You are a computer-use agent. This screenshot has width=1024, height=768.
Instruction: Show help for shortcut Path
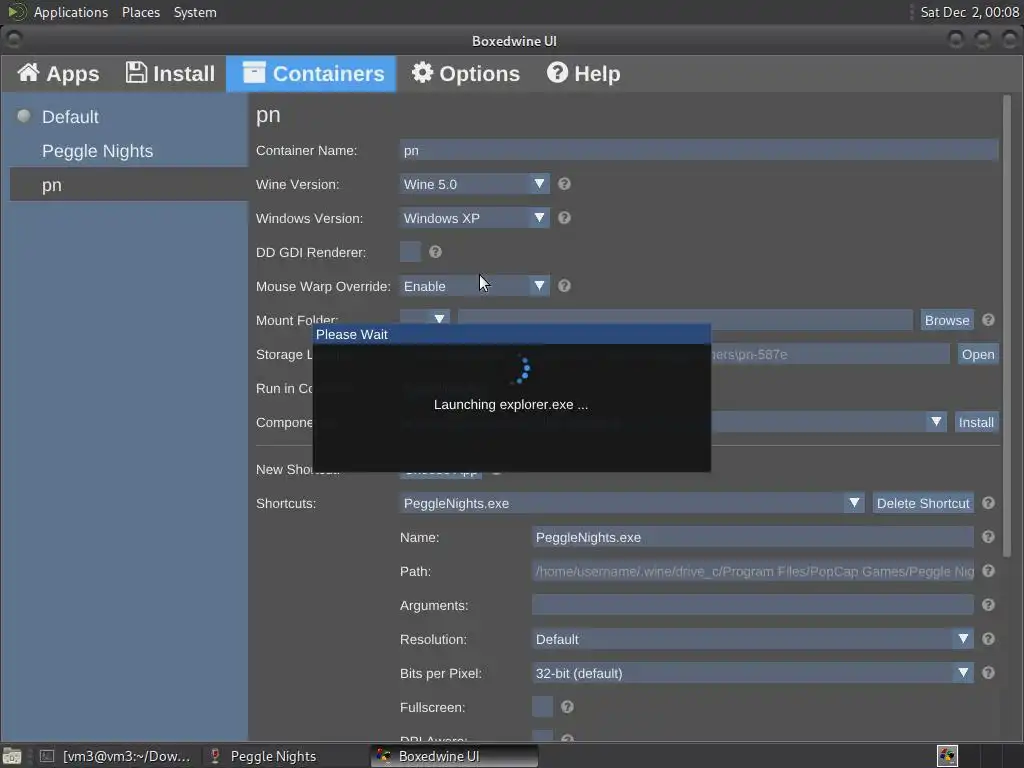tap(988, 571)
